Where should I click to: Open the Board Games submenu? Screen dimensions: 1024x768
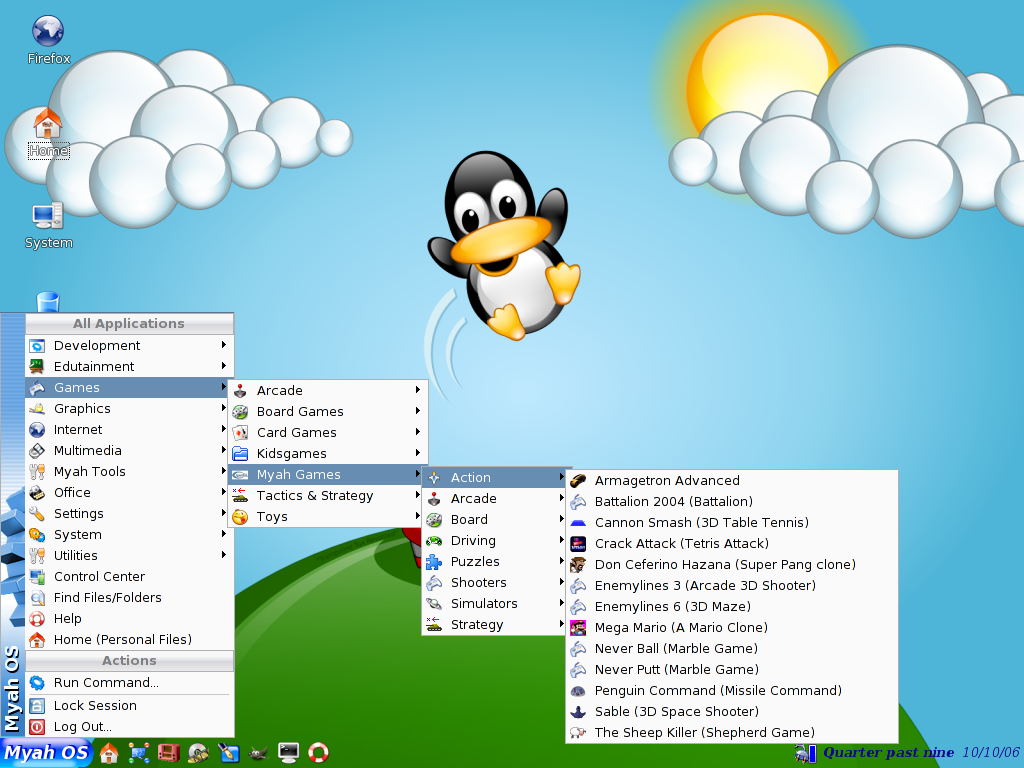tap(327, 411)
